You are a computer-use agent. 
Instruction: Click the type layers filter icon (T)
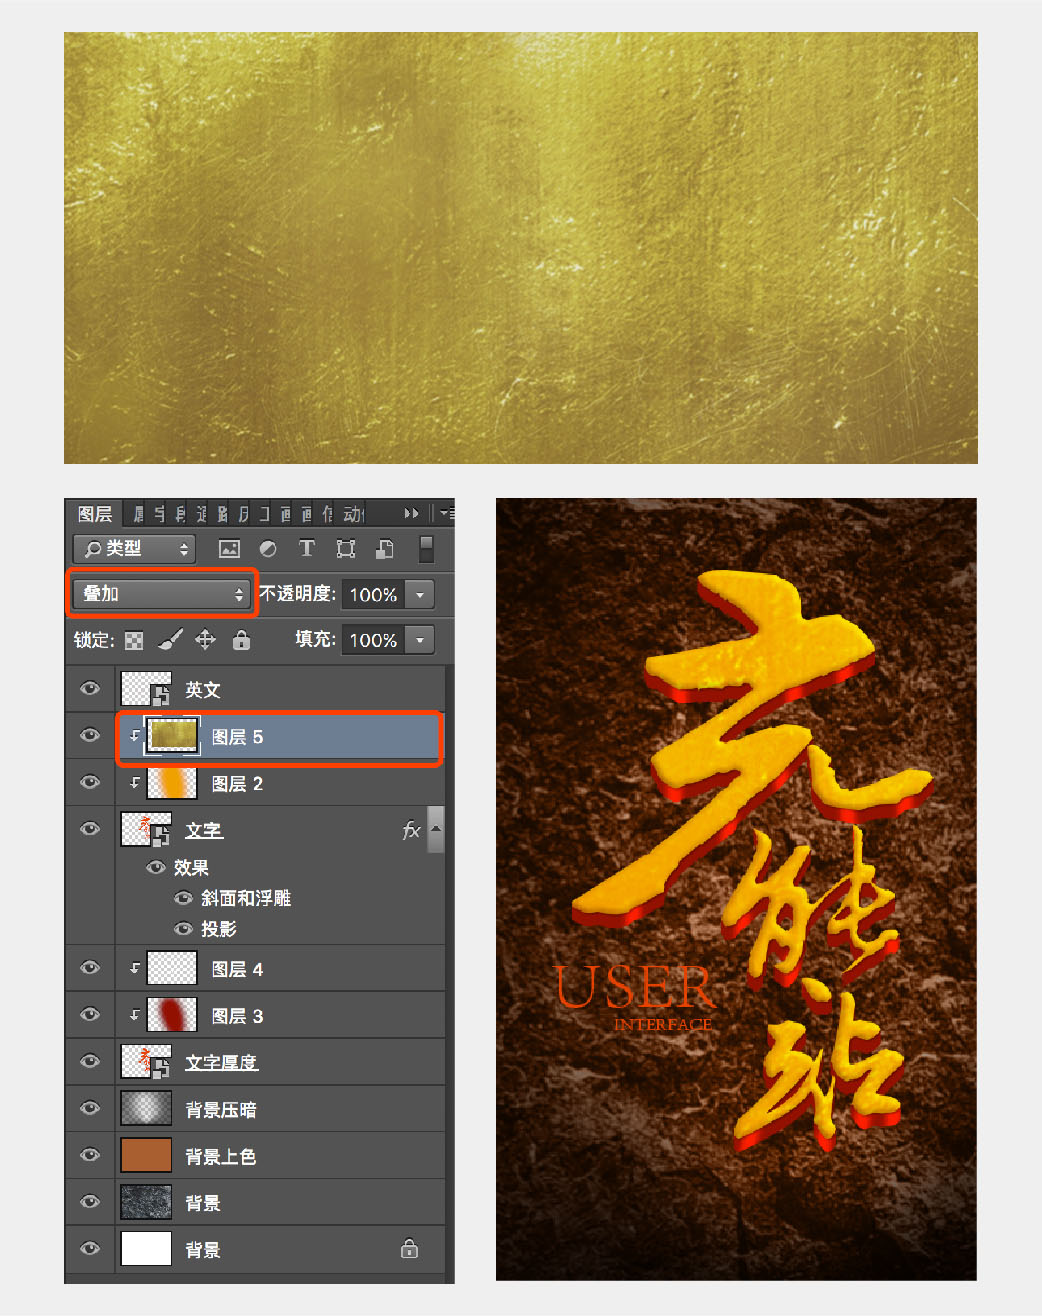(306, 549)
